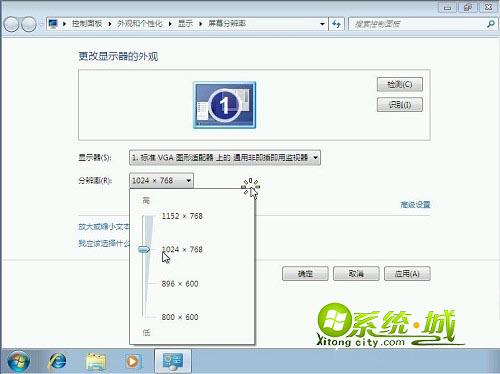Minimize the Control Panel window
500x374 pixels.
point(448,7)
